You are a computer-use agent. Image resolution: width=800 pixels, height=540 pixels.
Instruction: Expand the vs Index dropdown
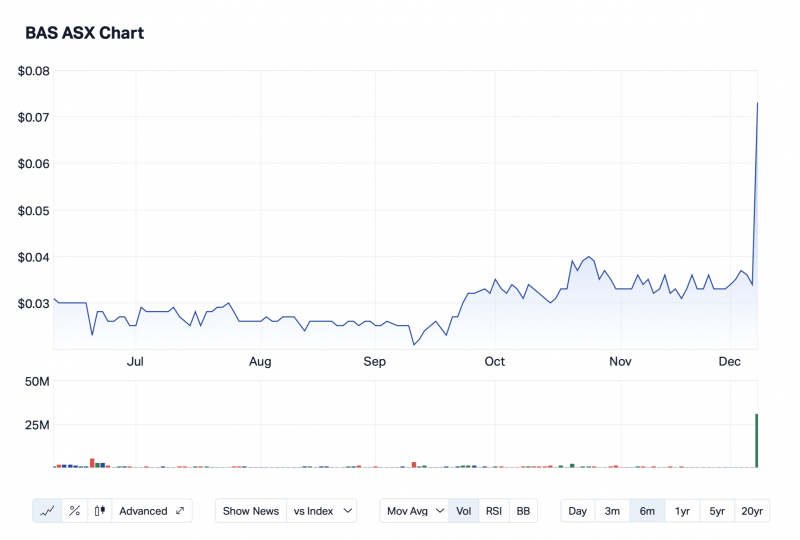321,511
